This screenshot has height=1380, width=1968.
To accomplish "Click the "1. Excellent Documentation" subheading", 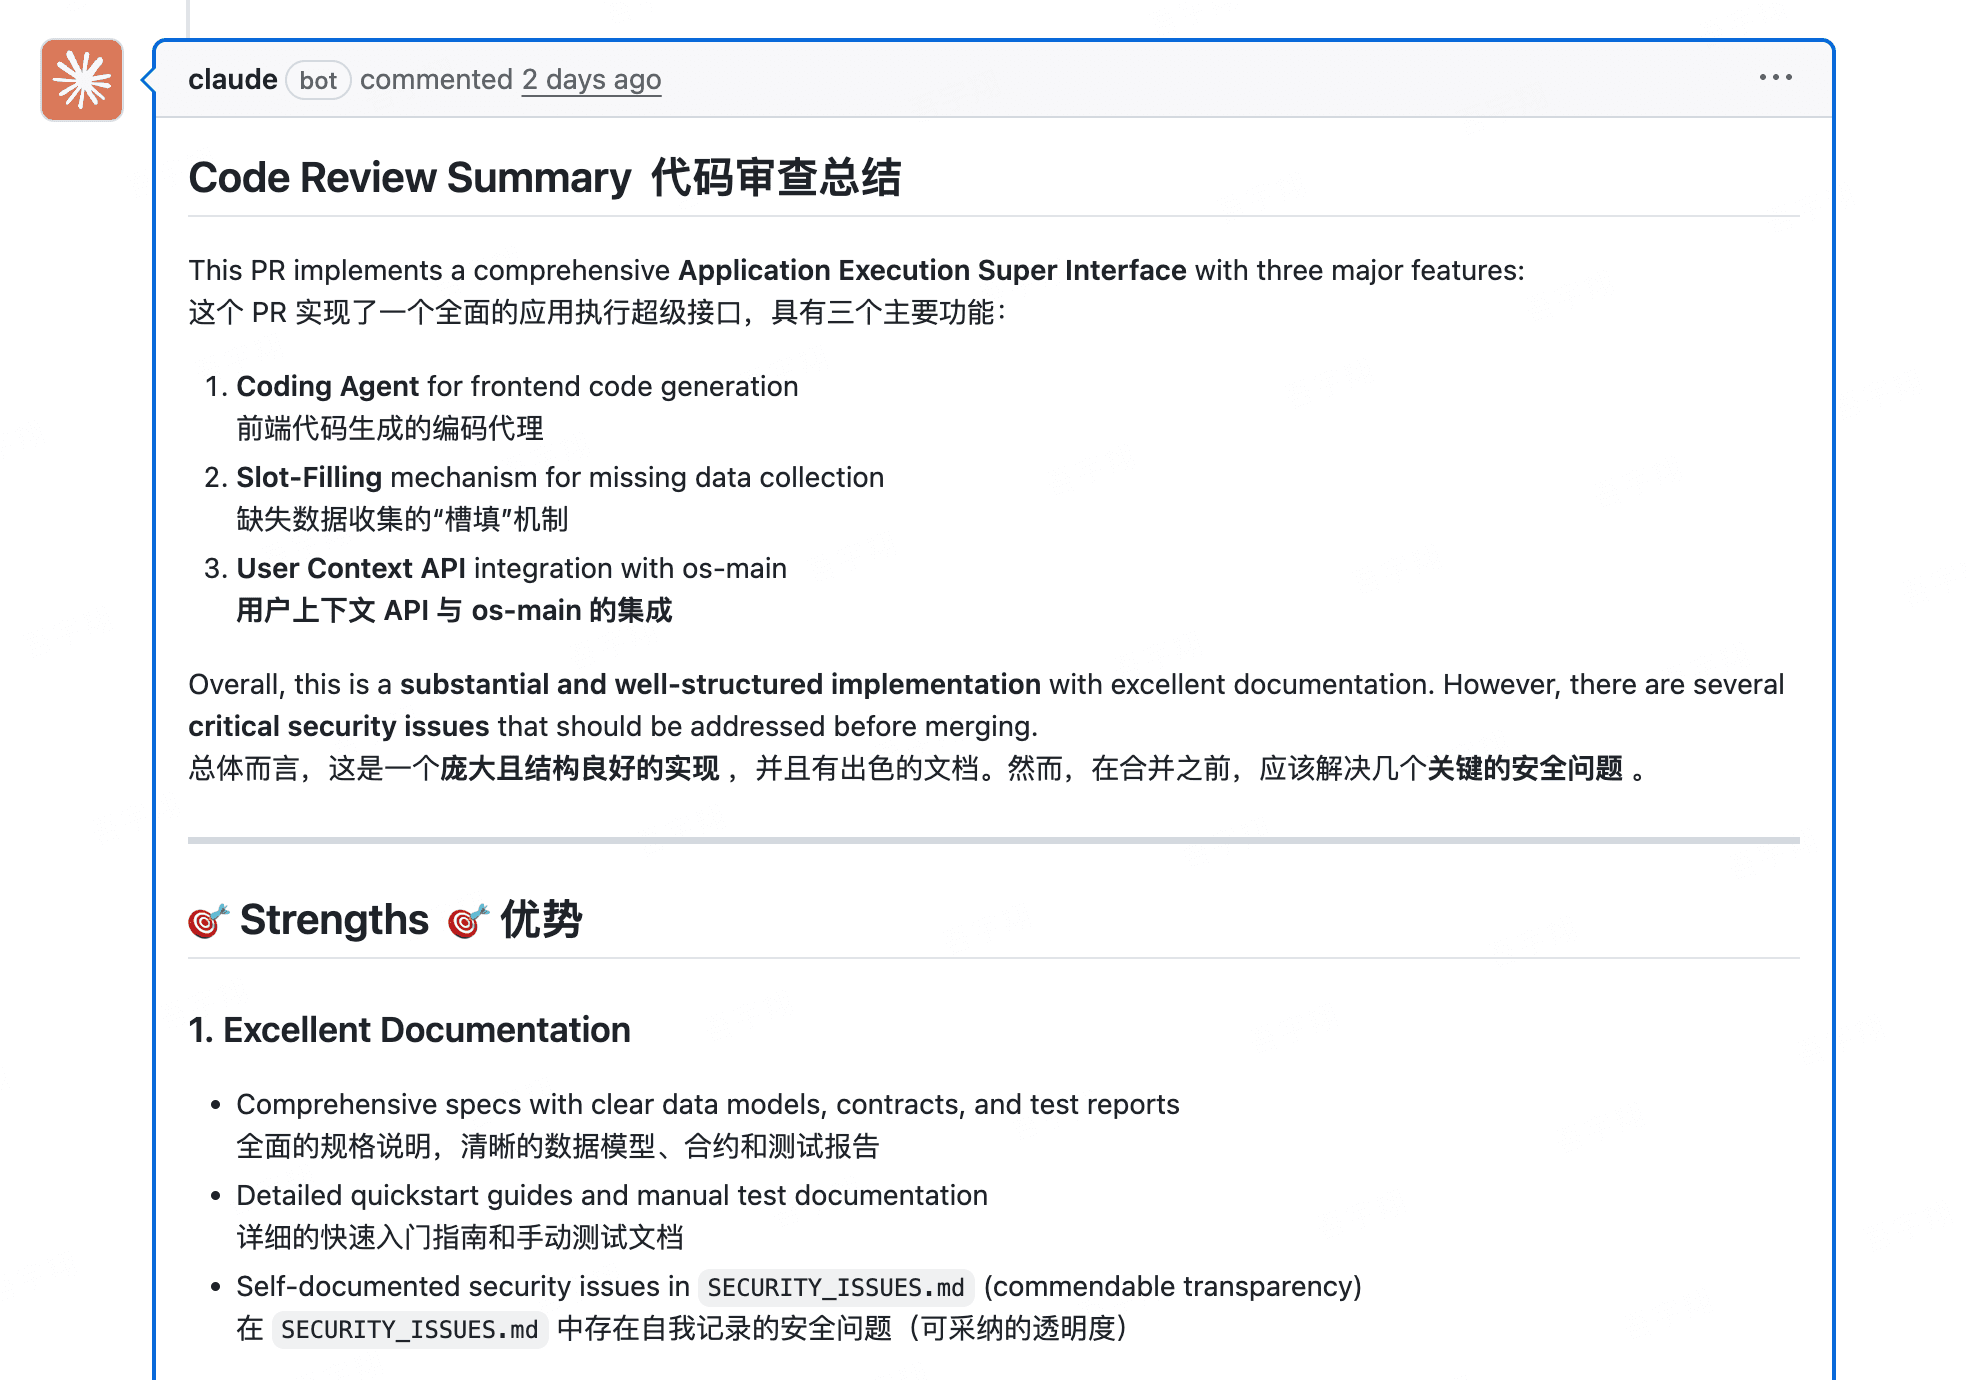I will (409, 1030).
